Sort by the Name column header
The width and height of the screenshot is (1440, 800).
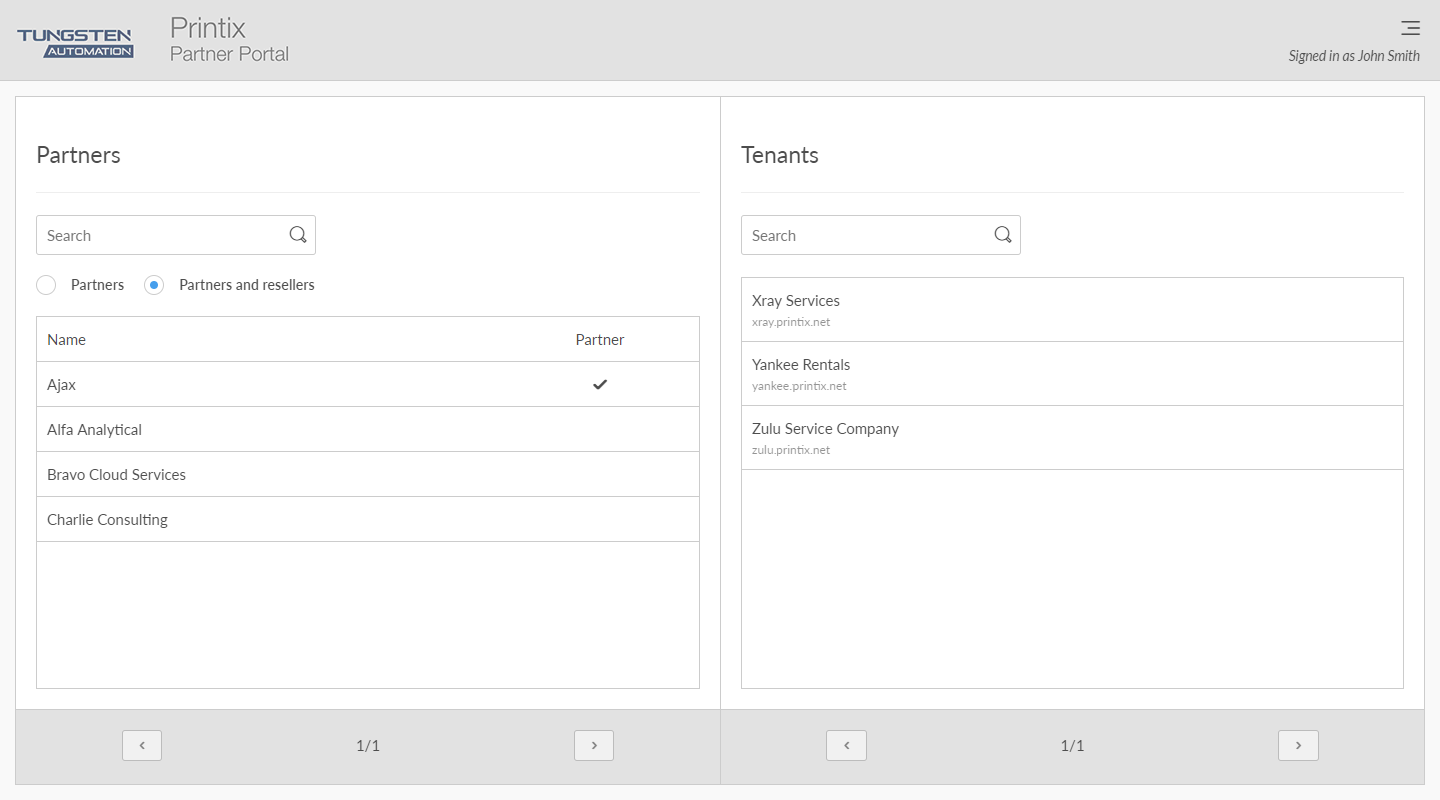tap(67, 340)
